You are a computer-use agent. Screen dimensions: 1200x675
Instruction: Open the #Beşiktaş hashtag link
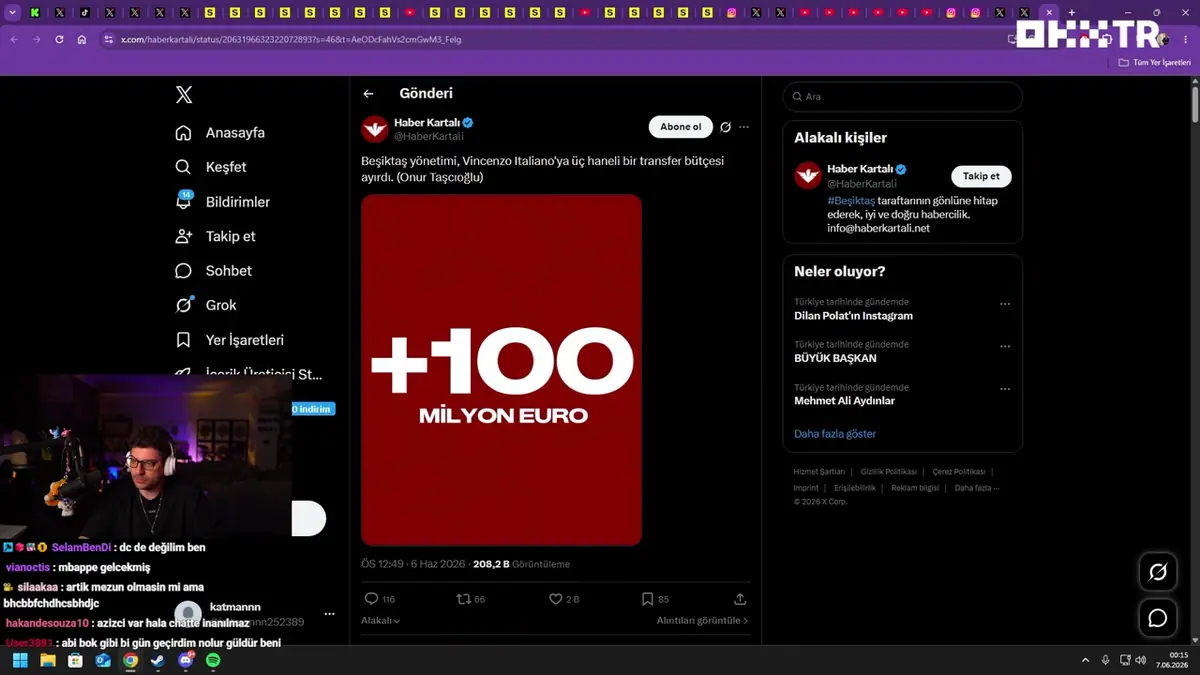pos(851,200)
